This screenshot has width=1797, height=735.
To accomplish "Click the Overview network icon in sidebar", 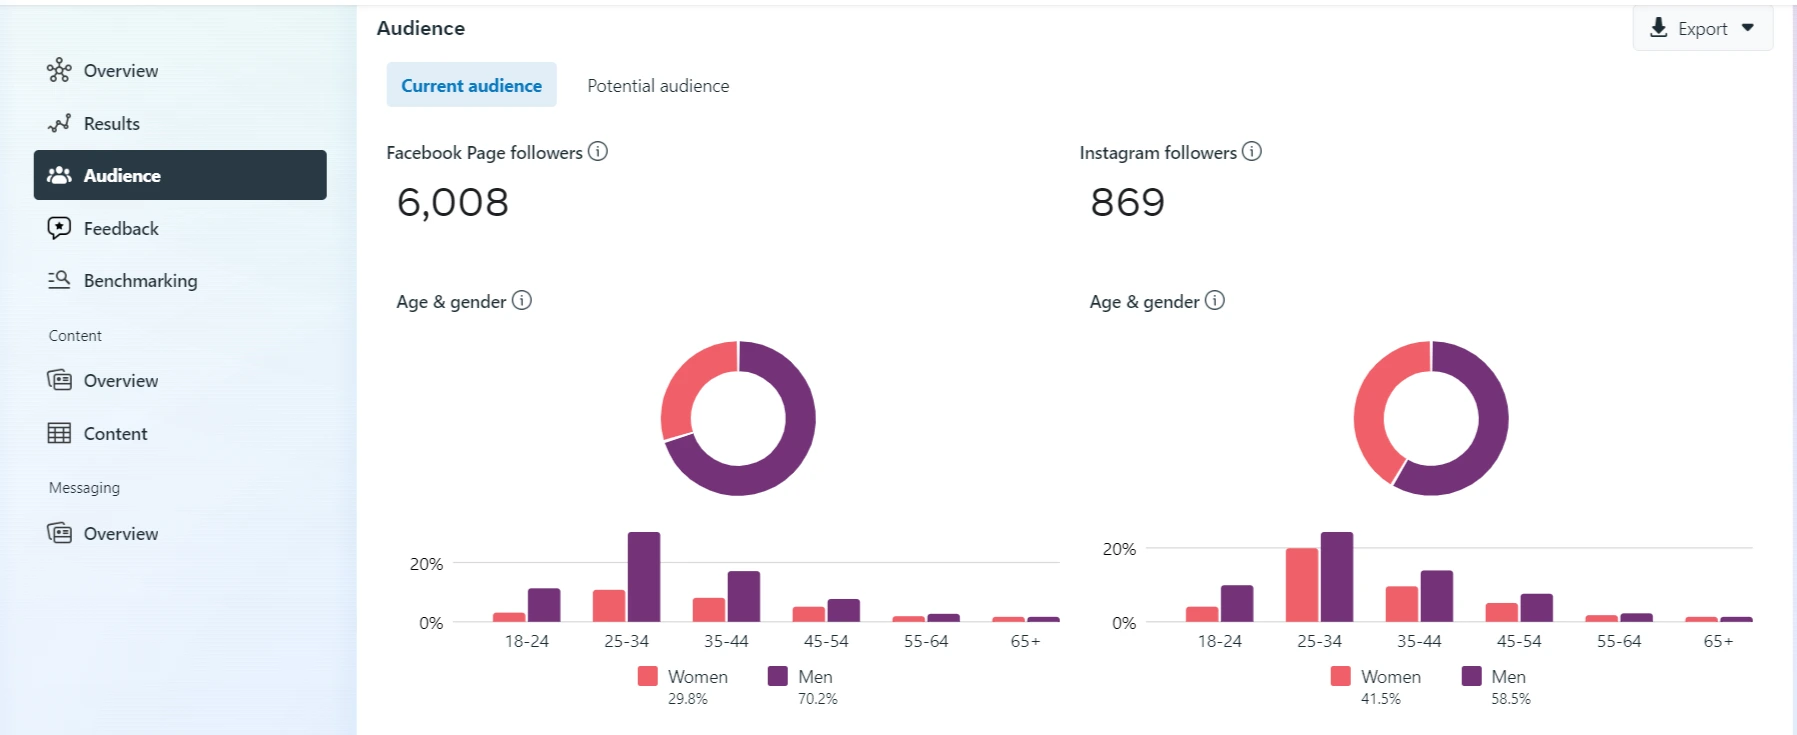I will 59,70.
